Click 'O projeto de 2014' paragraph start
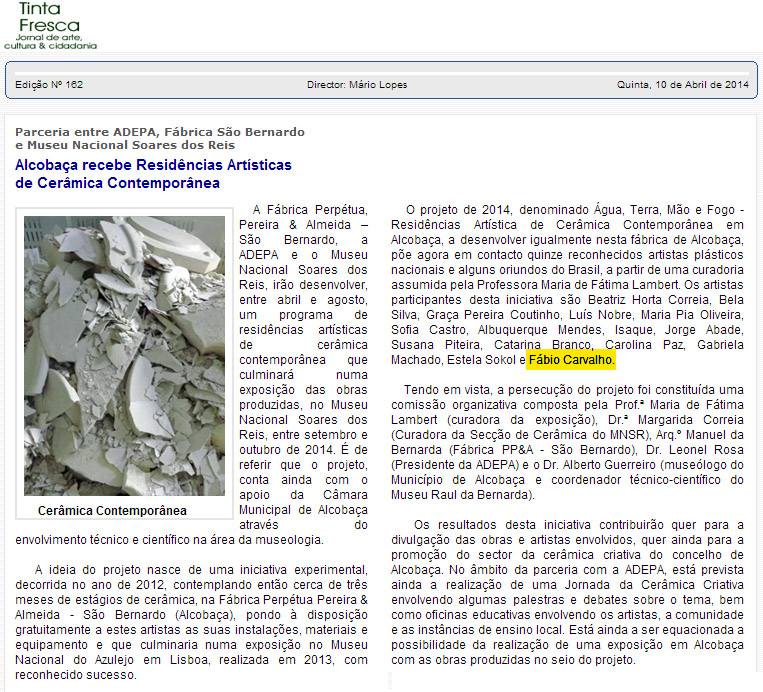763x692 pixels. pyautogui.click(x=458, y=210)
